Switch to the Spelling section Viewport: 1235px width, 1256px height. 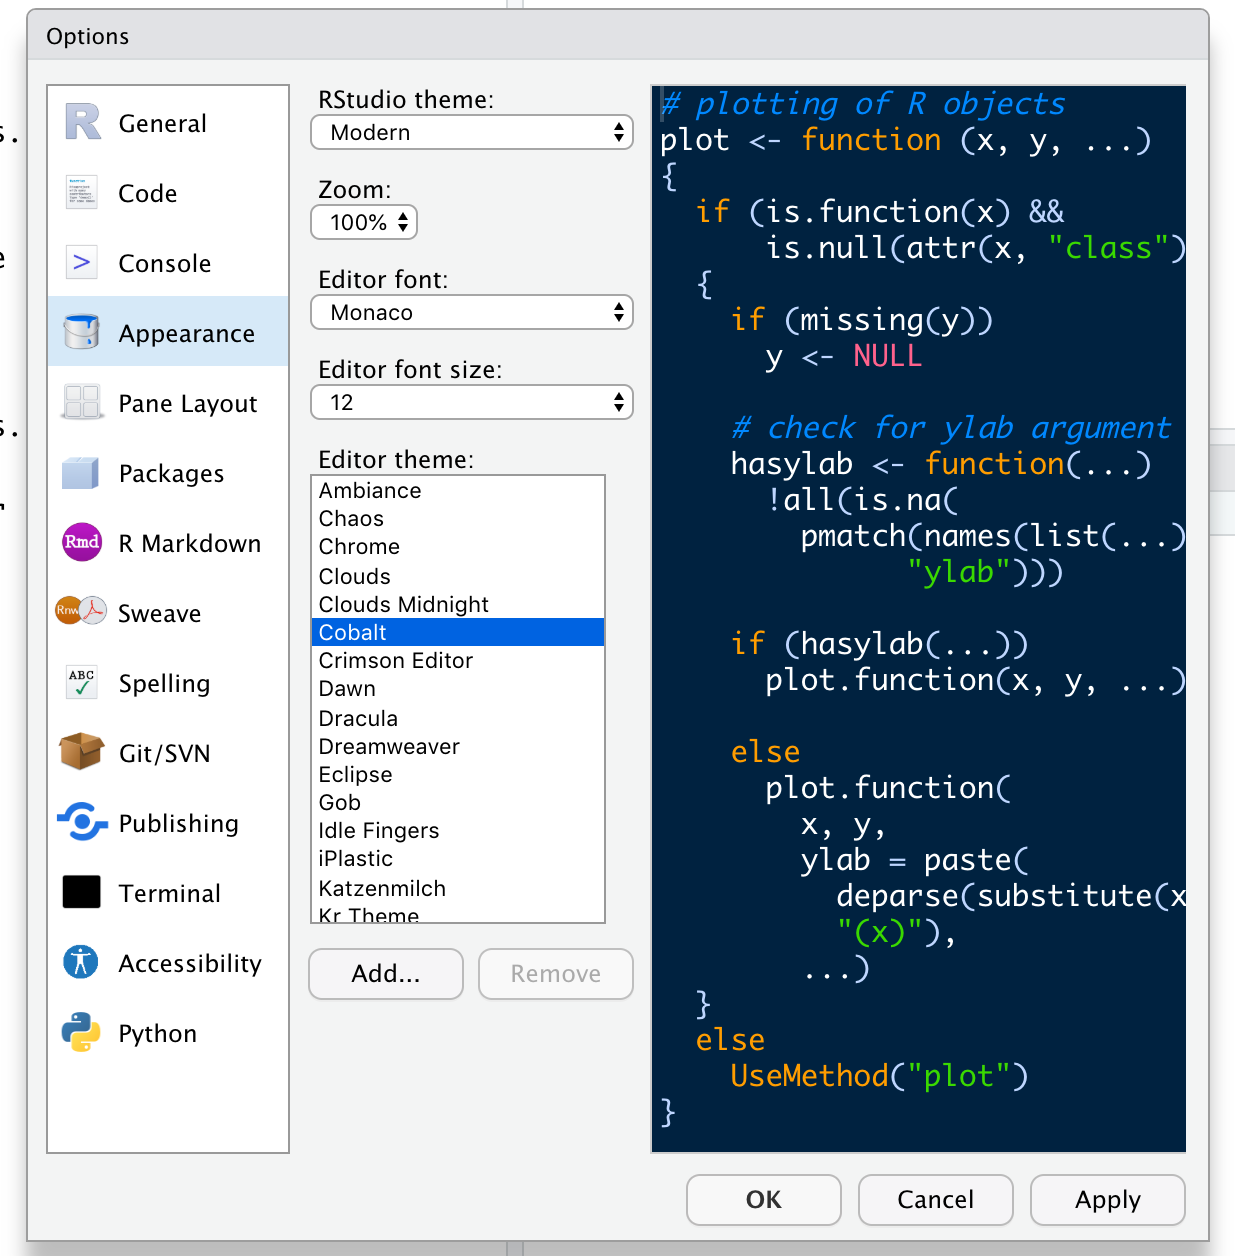164,683
